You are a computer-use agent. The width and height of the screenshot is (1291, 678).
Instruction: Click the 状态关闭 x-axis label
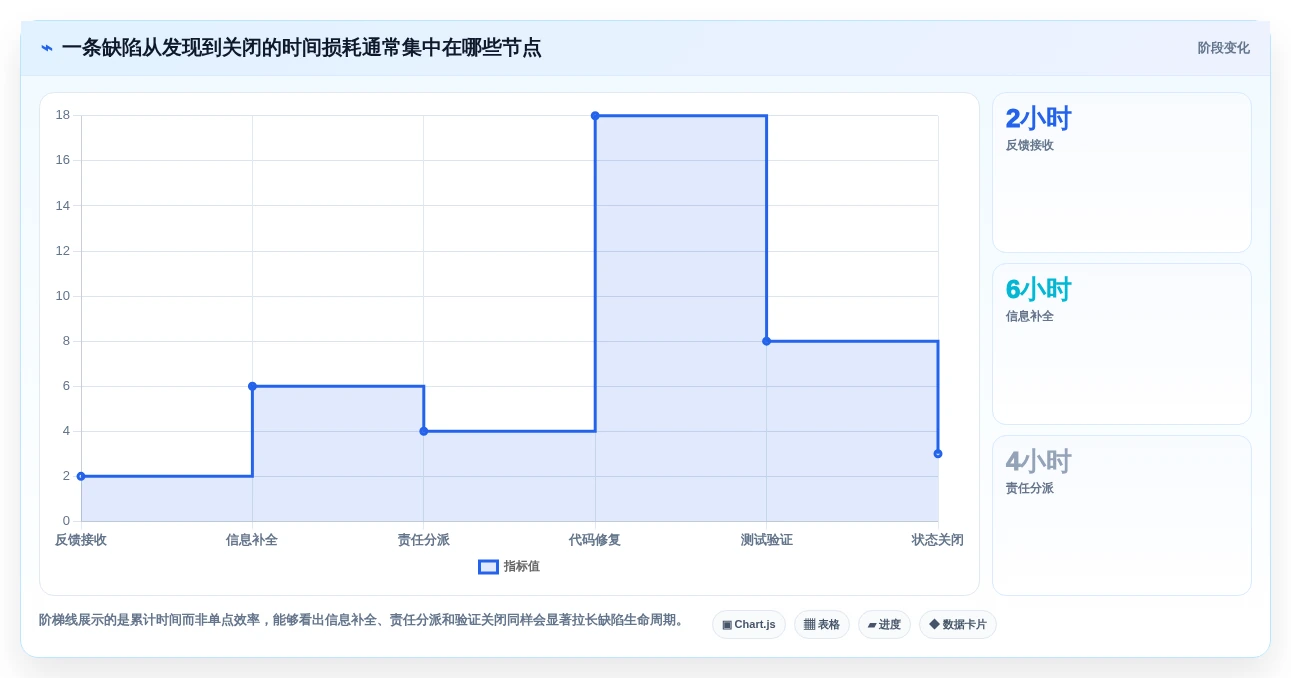click(x=938, y=540)
